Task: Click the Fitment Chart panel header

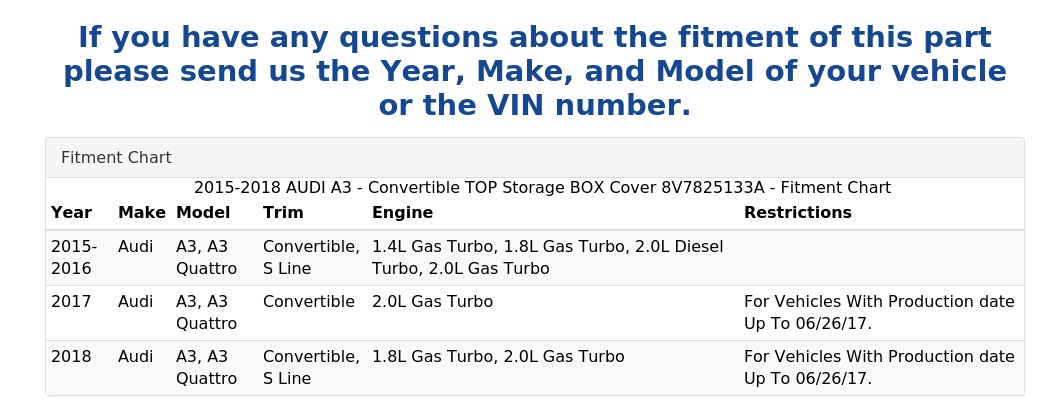Action: (116, 158)
